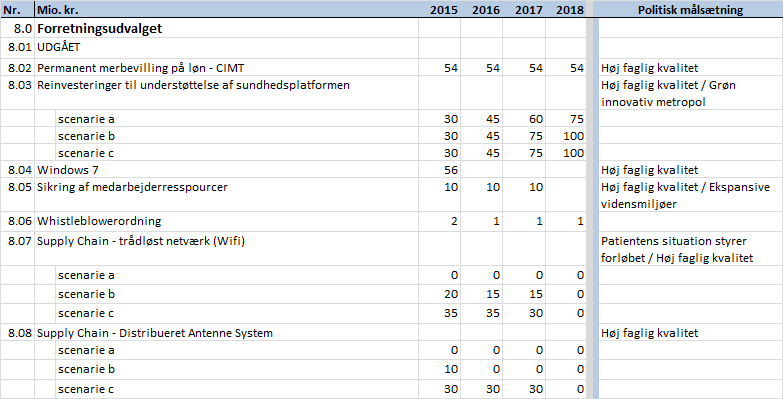Select the value 60 under row 8.03

524,119
